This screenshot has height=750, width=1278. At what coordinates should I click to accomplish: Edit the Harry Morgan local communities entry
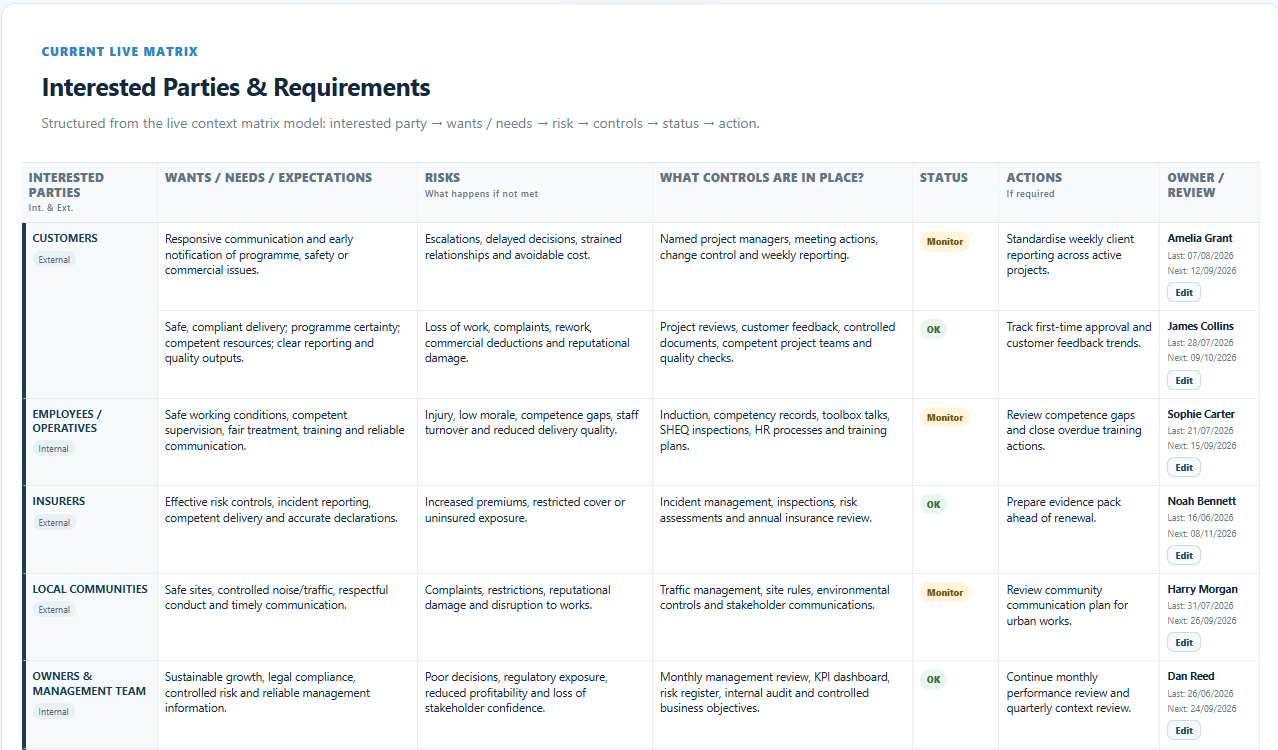coord(1184,643)
